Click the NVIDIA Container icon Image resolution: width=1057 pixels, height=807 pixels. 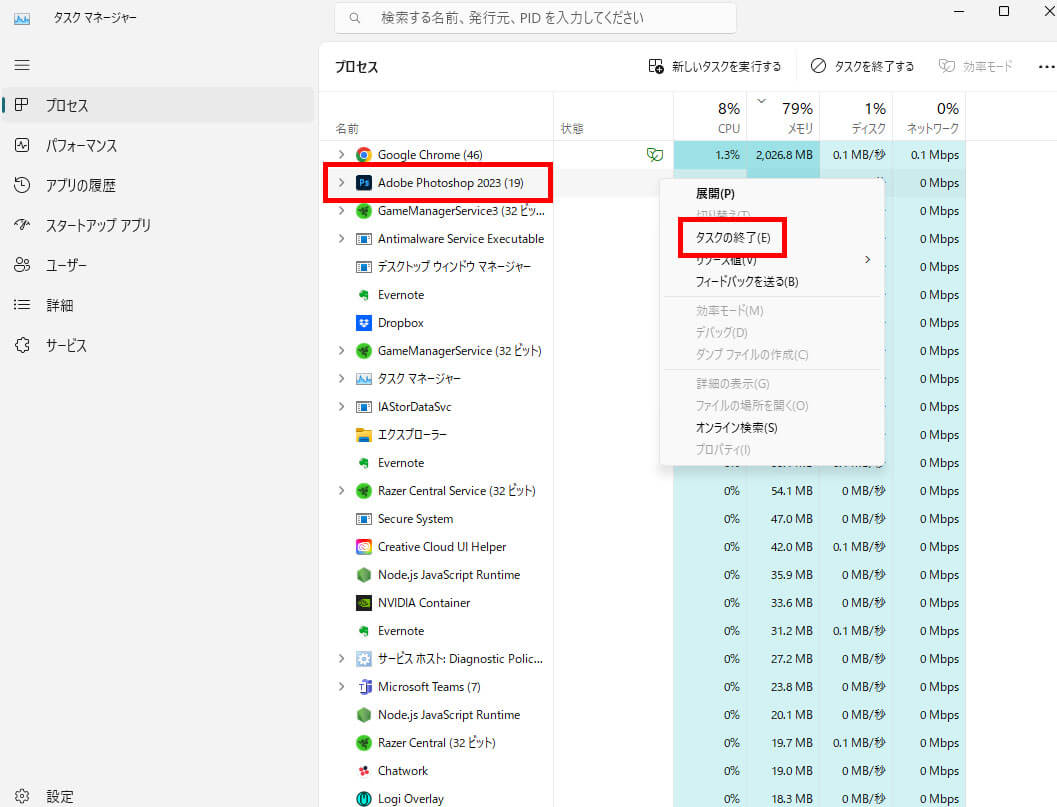click(x=363, y=603)
